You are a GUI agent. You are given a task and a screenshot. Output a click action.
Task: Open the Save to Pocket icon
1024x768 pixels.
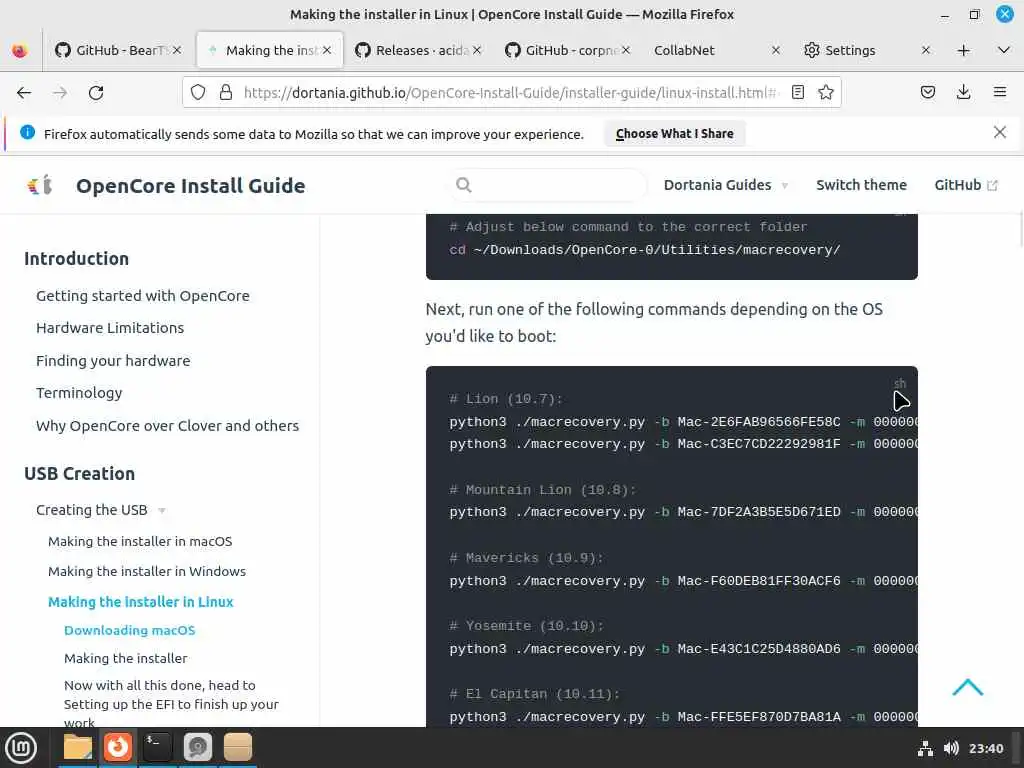[x=927, y=92]
